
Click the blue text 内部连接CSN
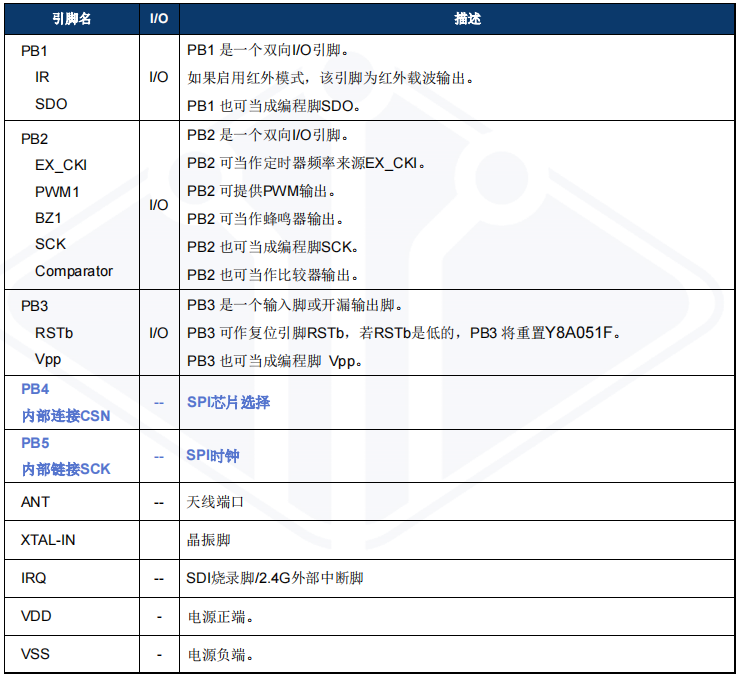click(x=65, y=415)
